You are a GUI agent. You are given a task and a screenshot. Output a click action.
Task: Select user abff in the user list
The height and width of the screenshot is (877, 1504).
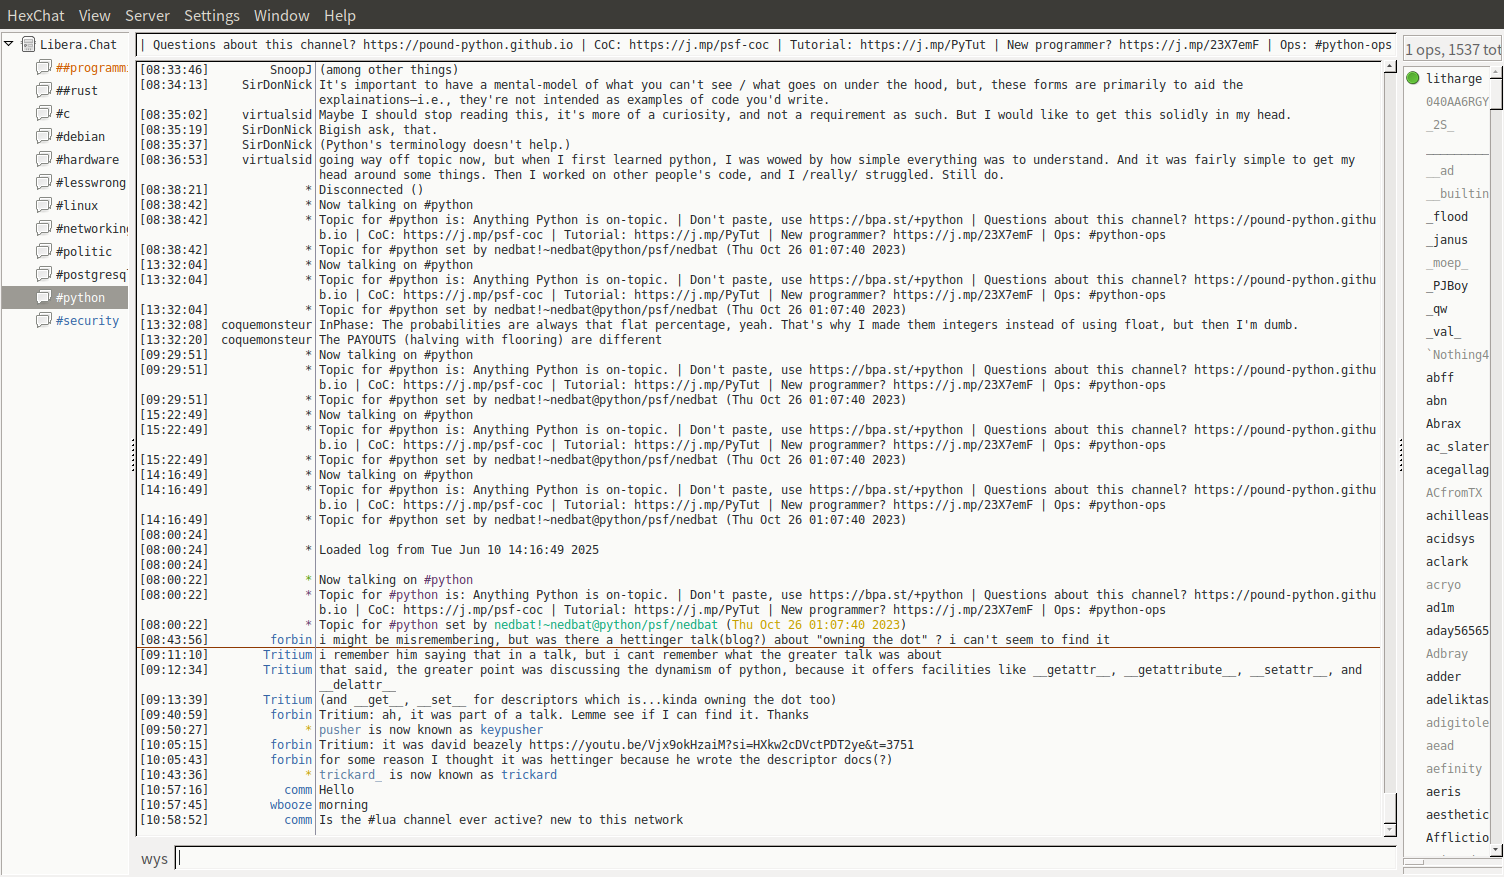point(1440,377)
